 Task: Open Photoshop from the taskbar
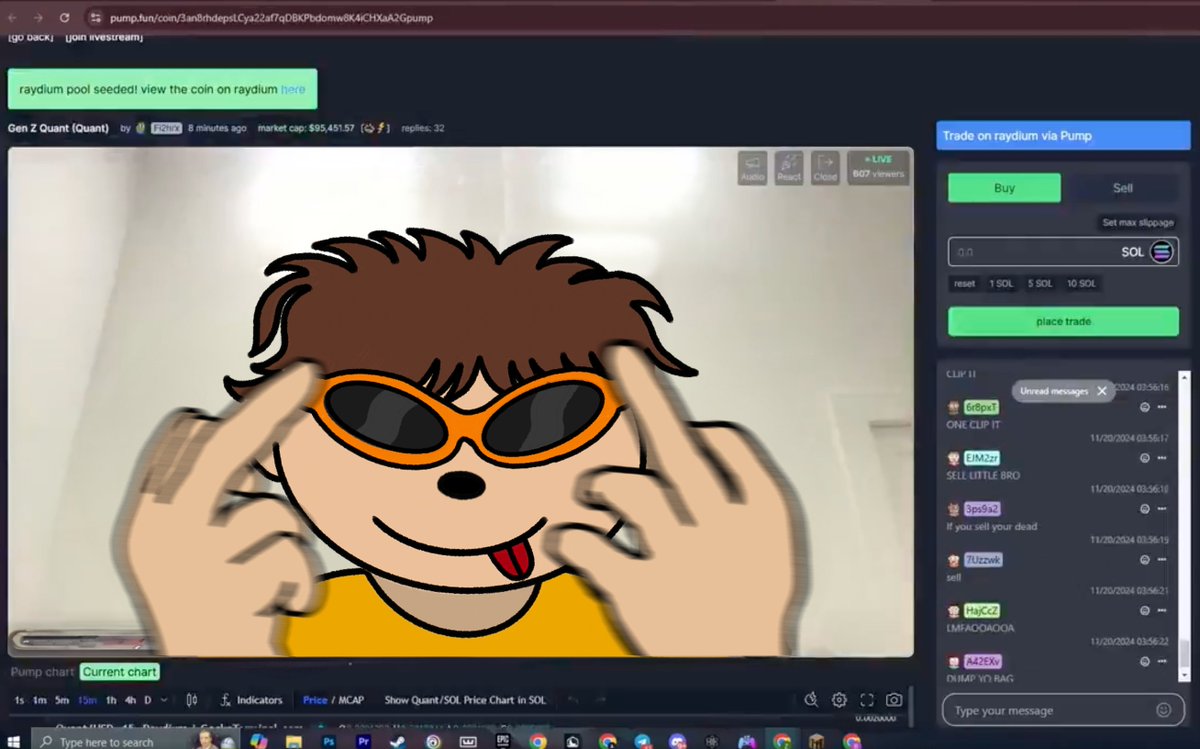(328, 741)
